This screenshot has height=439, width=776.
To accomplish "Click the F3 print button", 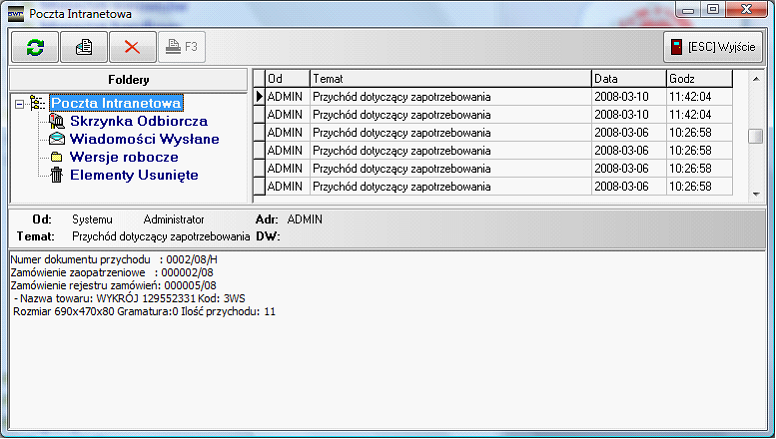I will point(183,47).
